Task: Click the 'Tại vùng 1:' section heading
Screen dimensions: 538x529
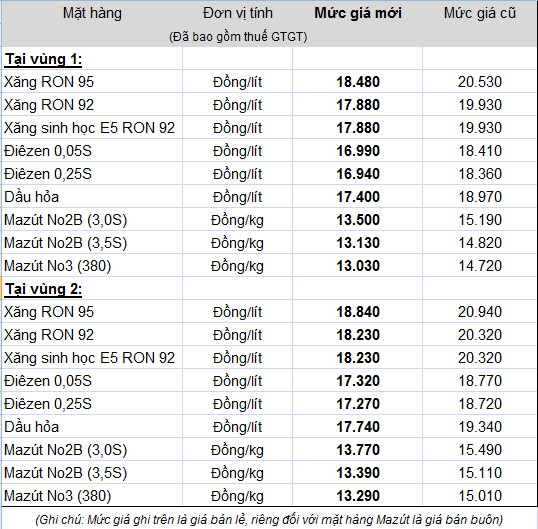Action: (x=44, y=59)
